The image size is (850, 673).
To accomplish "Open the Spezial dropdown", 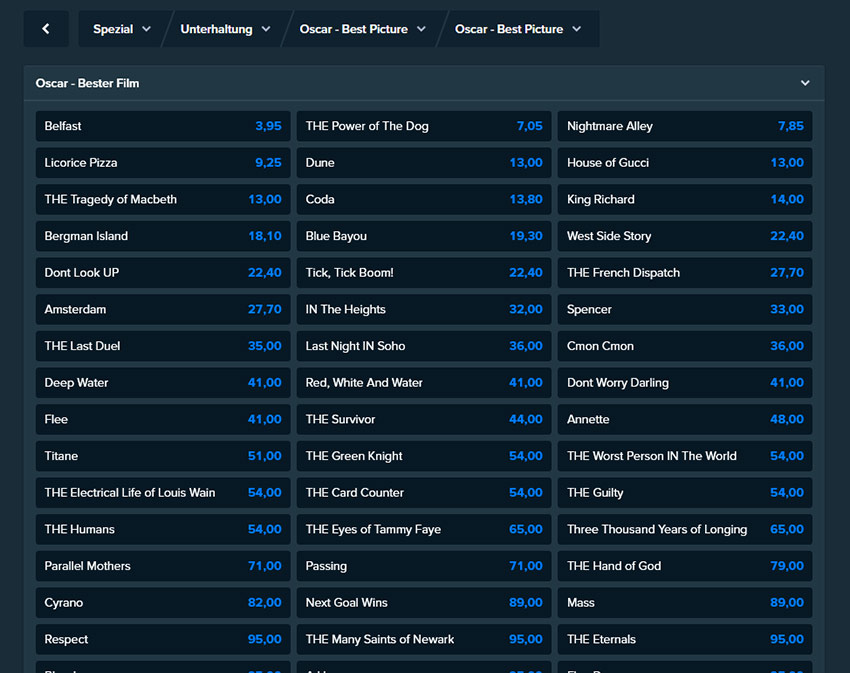I will [122, 29].
